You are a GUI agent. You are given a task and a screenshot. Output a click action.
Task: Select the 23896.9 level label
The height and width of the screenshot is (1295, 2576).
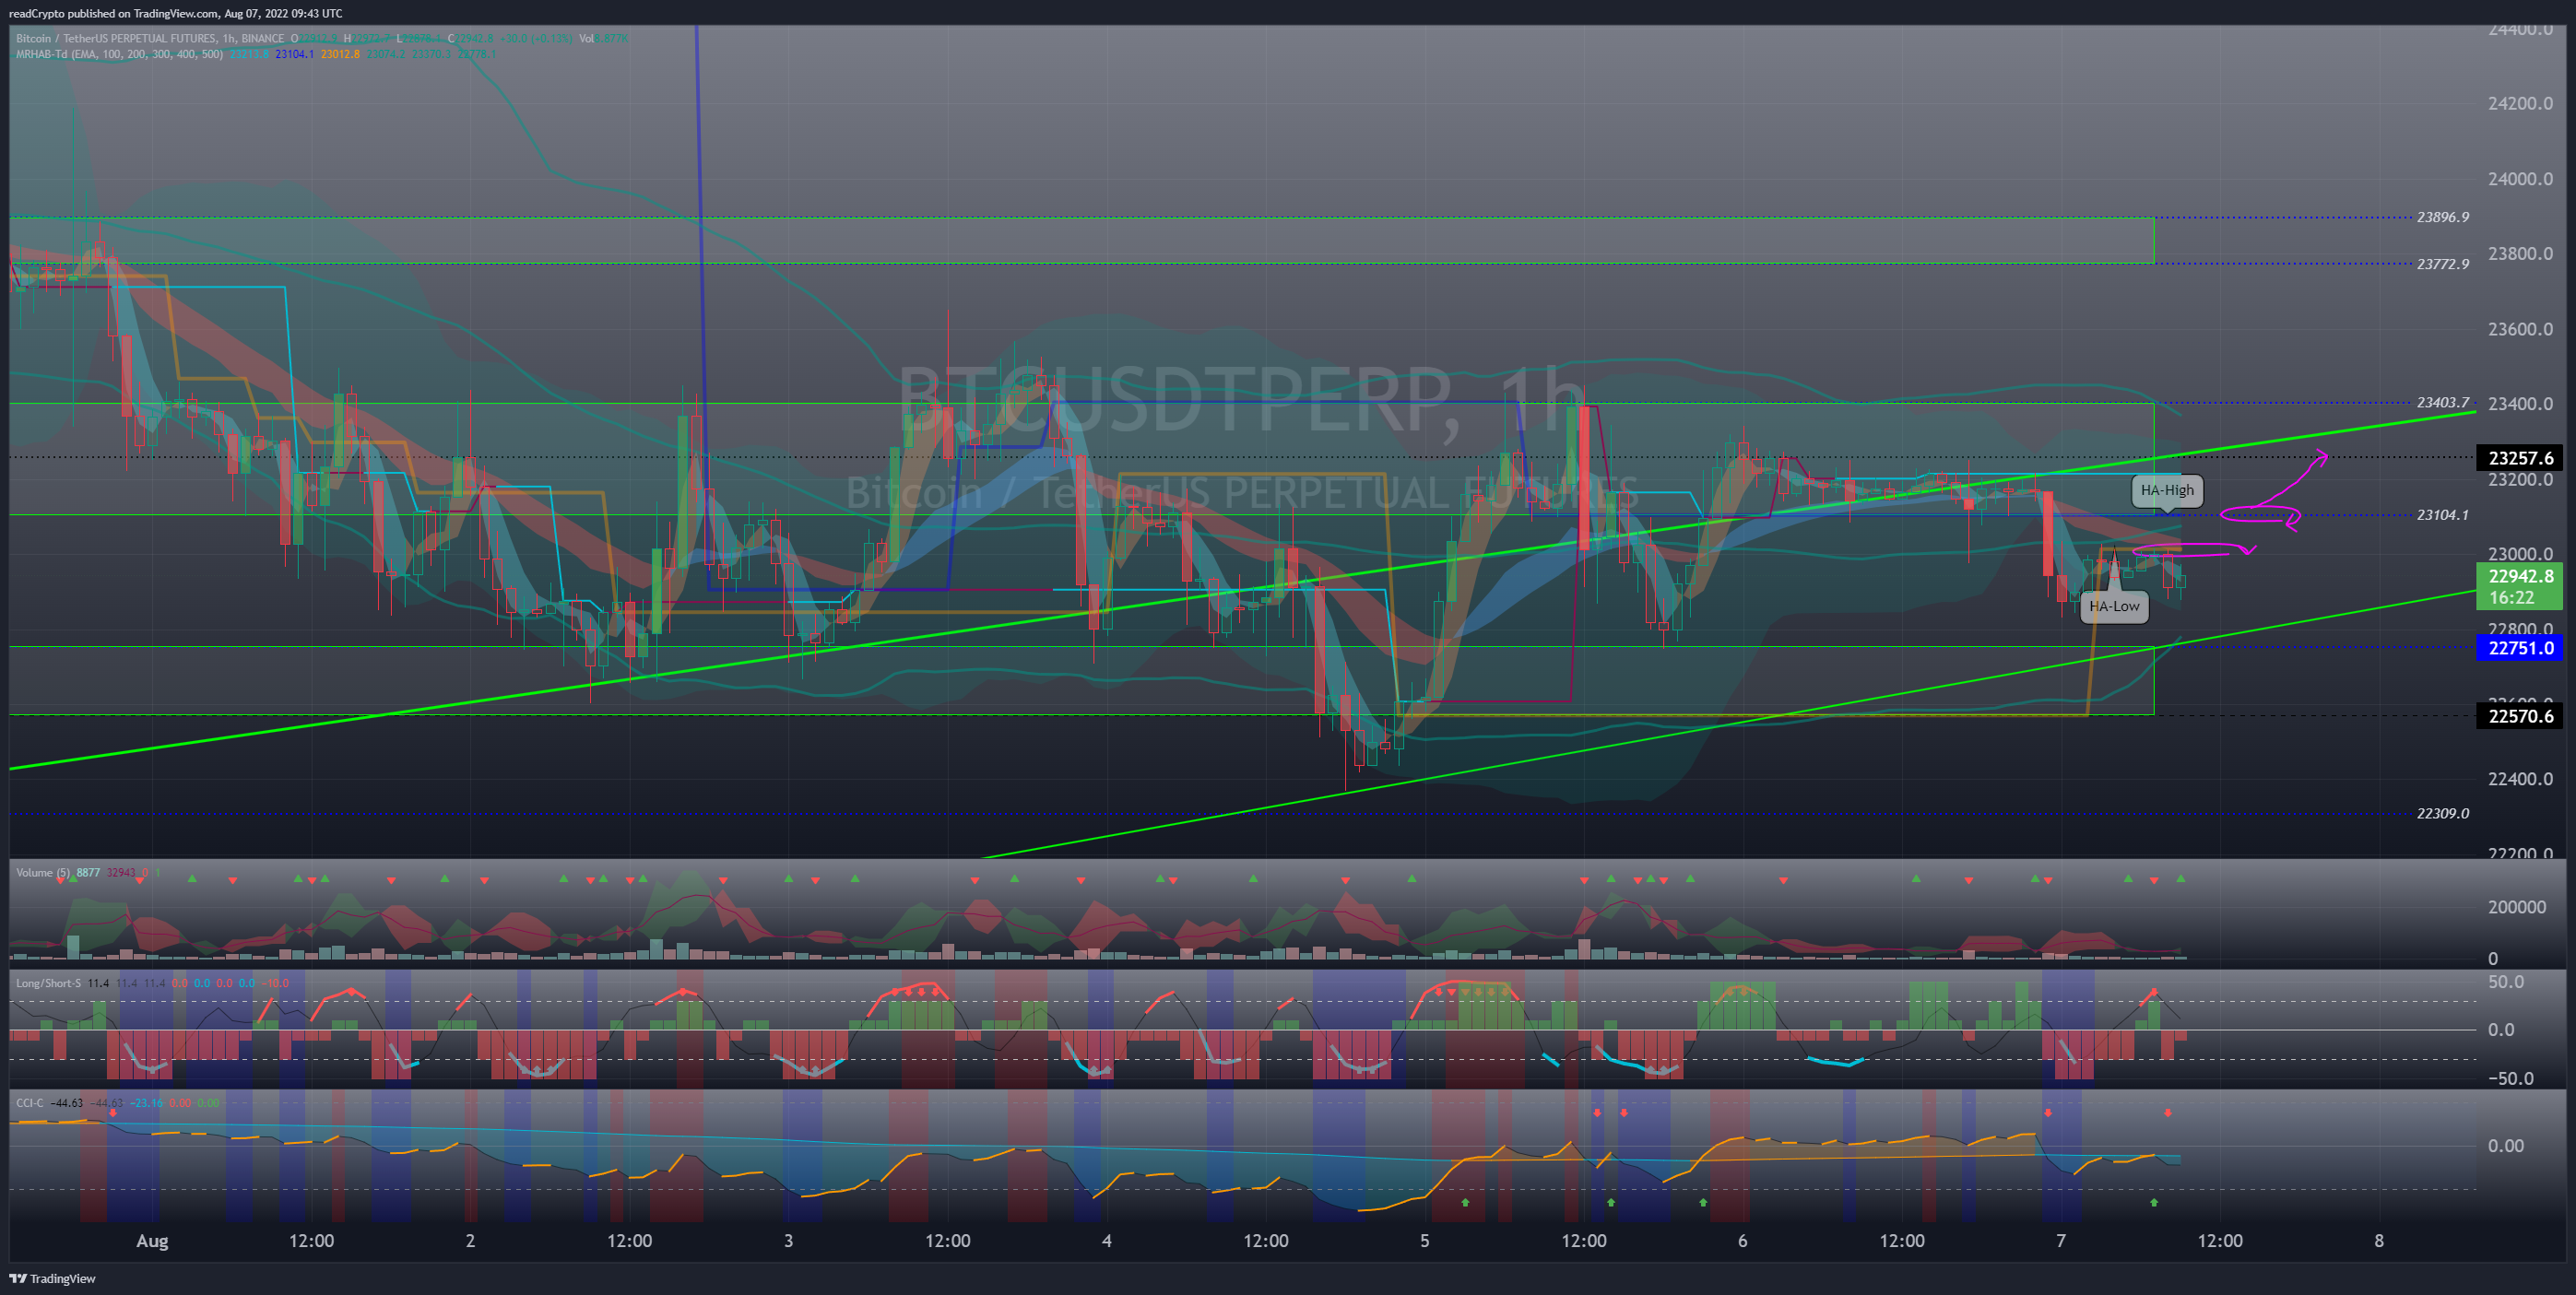2442,217
